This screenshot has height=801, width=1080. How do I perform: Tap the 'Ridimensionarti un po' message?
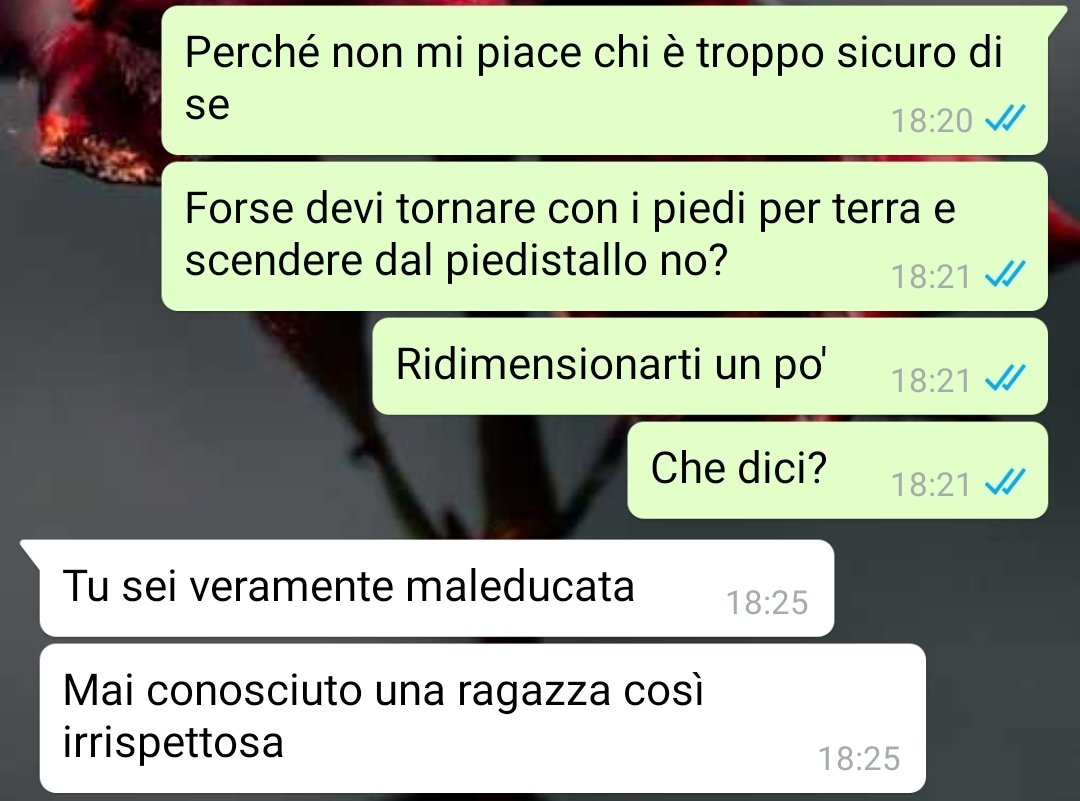[x=710, y=366]
